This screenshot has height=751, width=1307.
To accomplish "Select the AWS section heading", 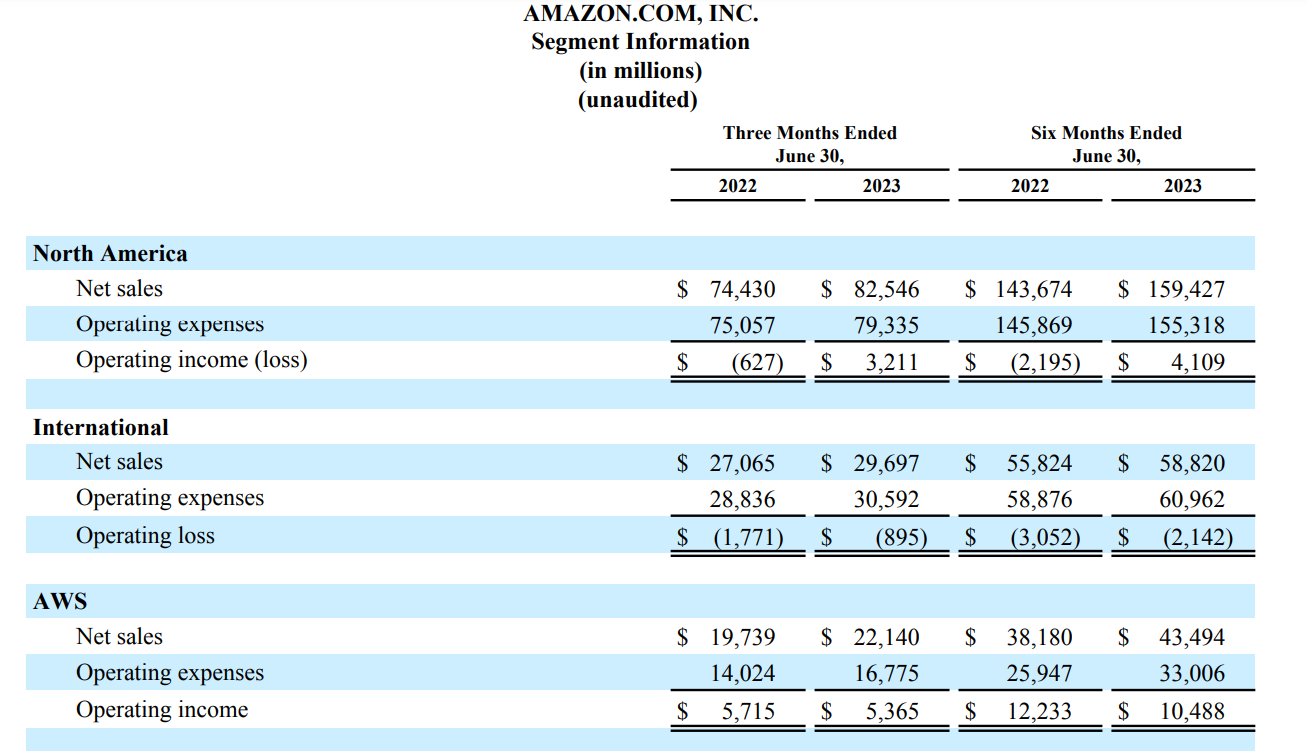I will coord(60,602).
